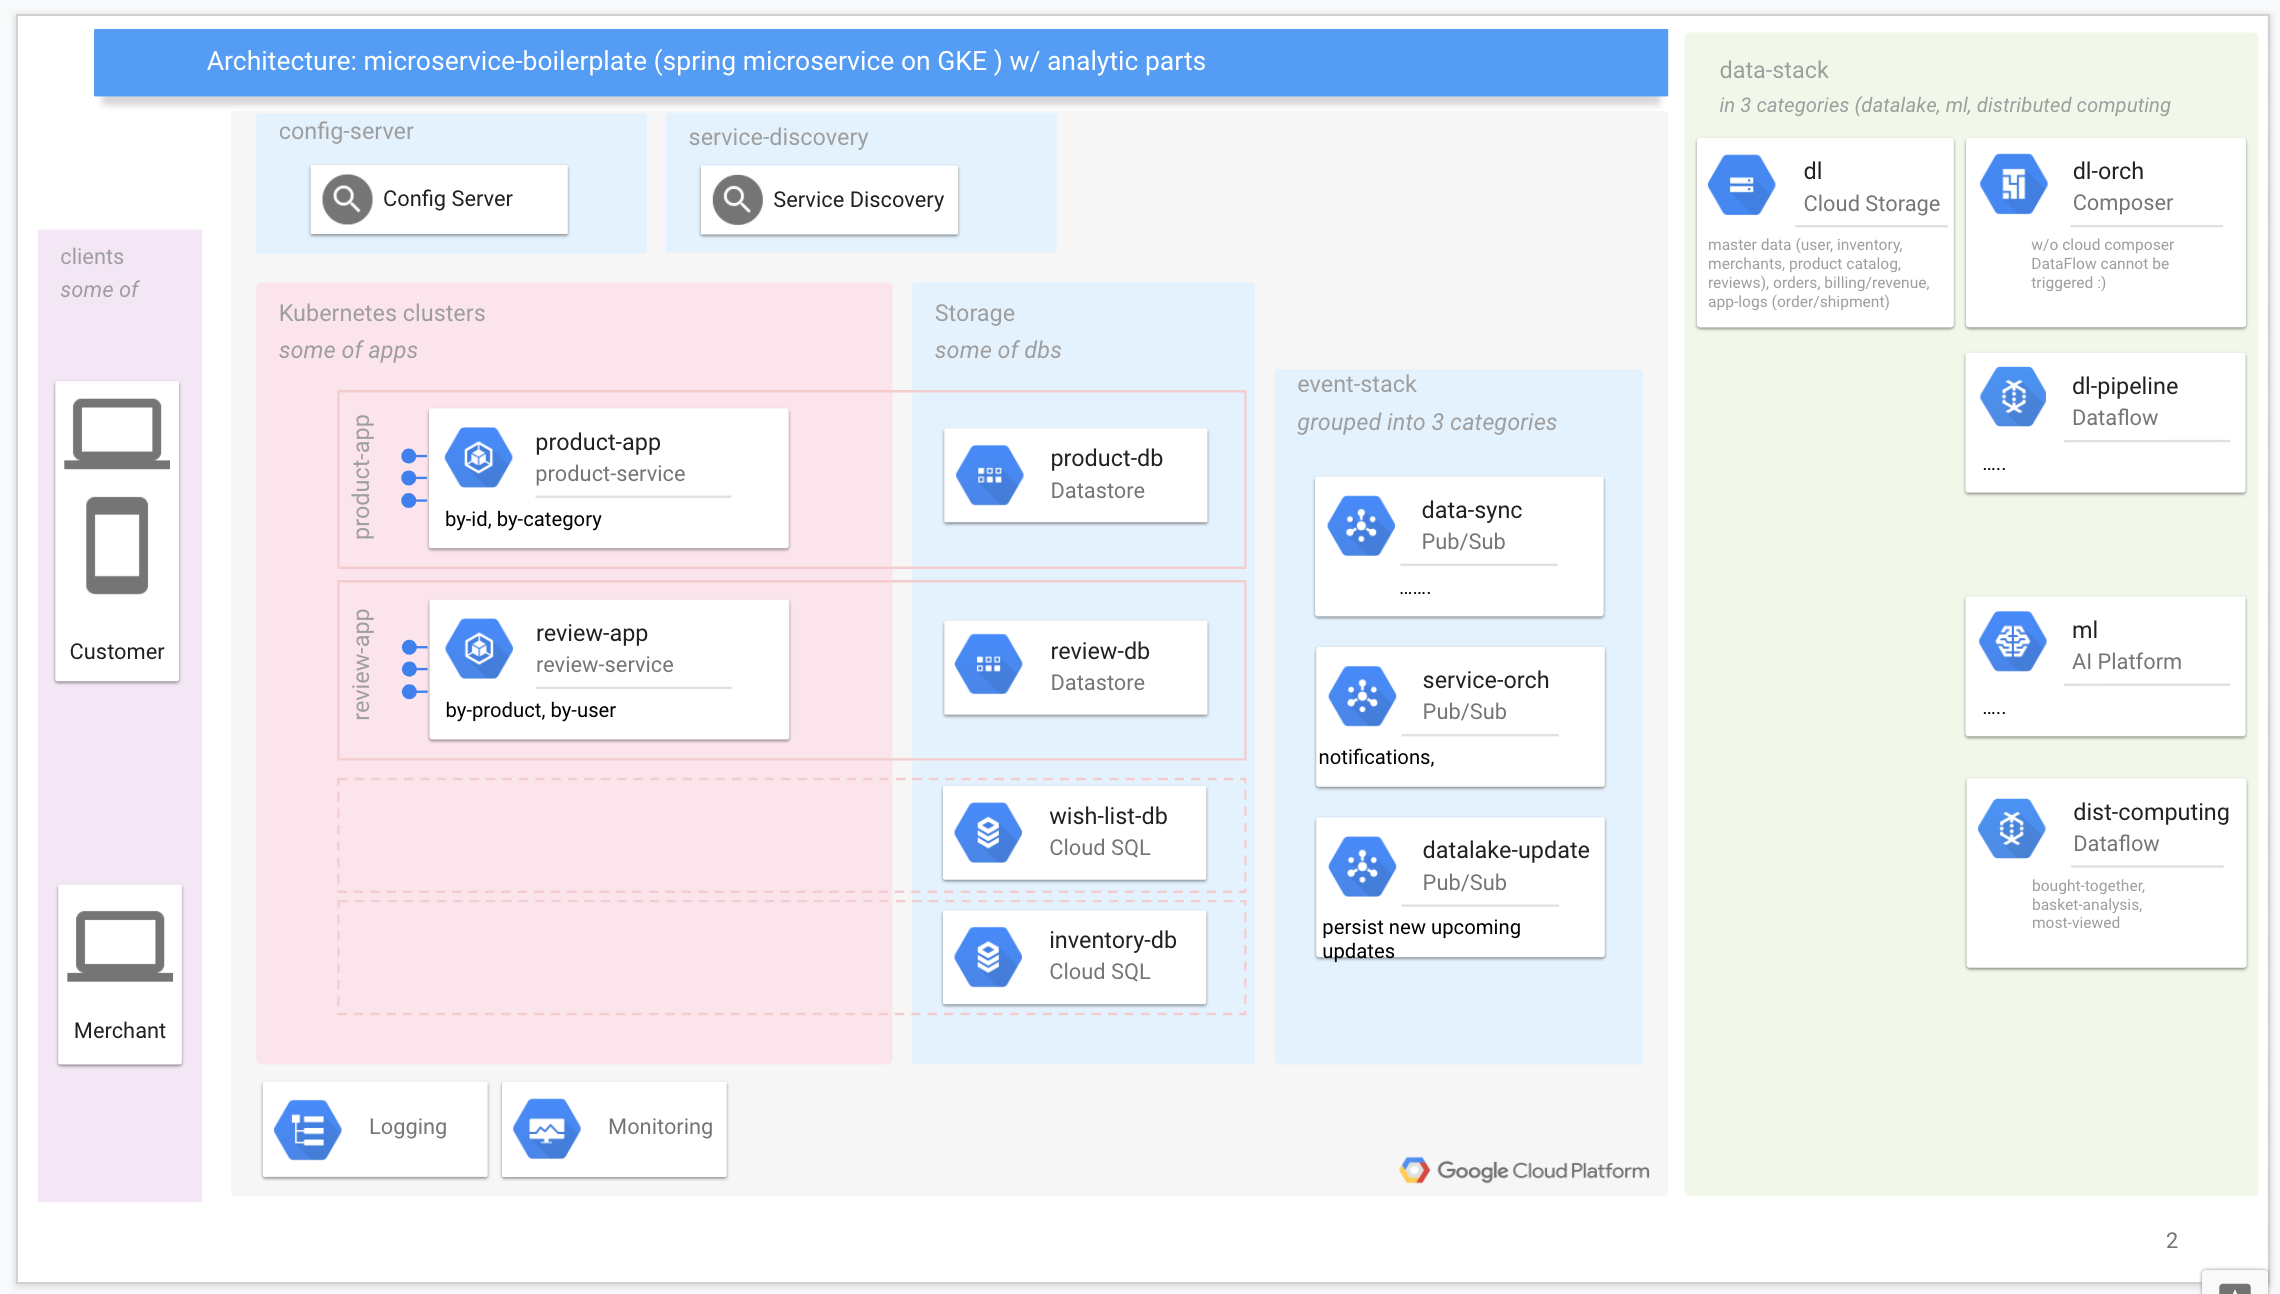Image resolution: width=2280 pixels, height=1294 pixels.
Task: Click the ml AI Platform icon
Action: pos(2012,642)
